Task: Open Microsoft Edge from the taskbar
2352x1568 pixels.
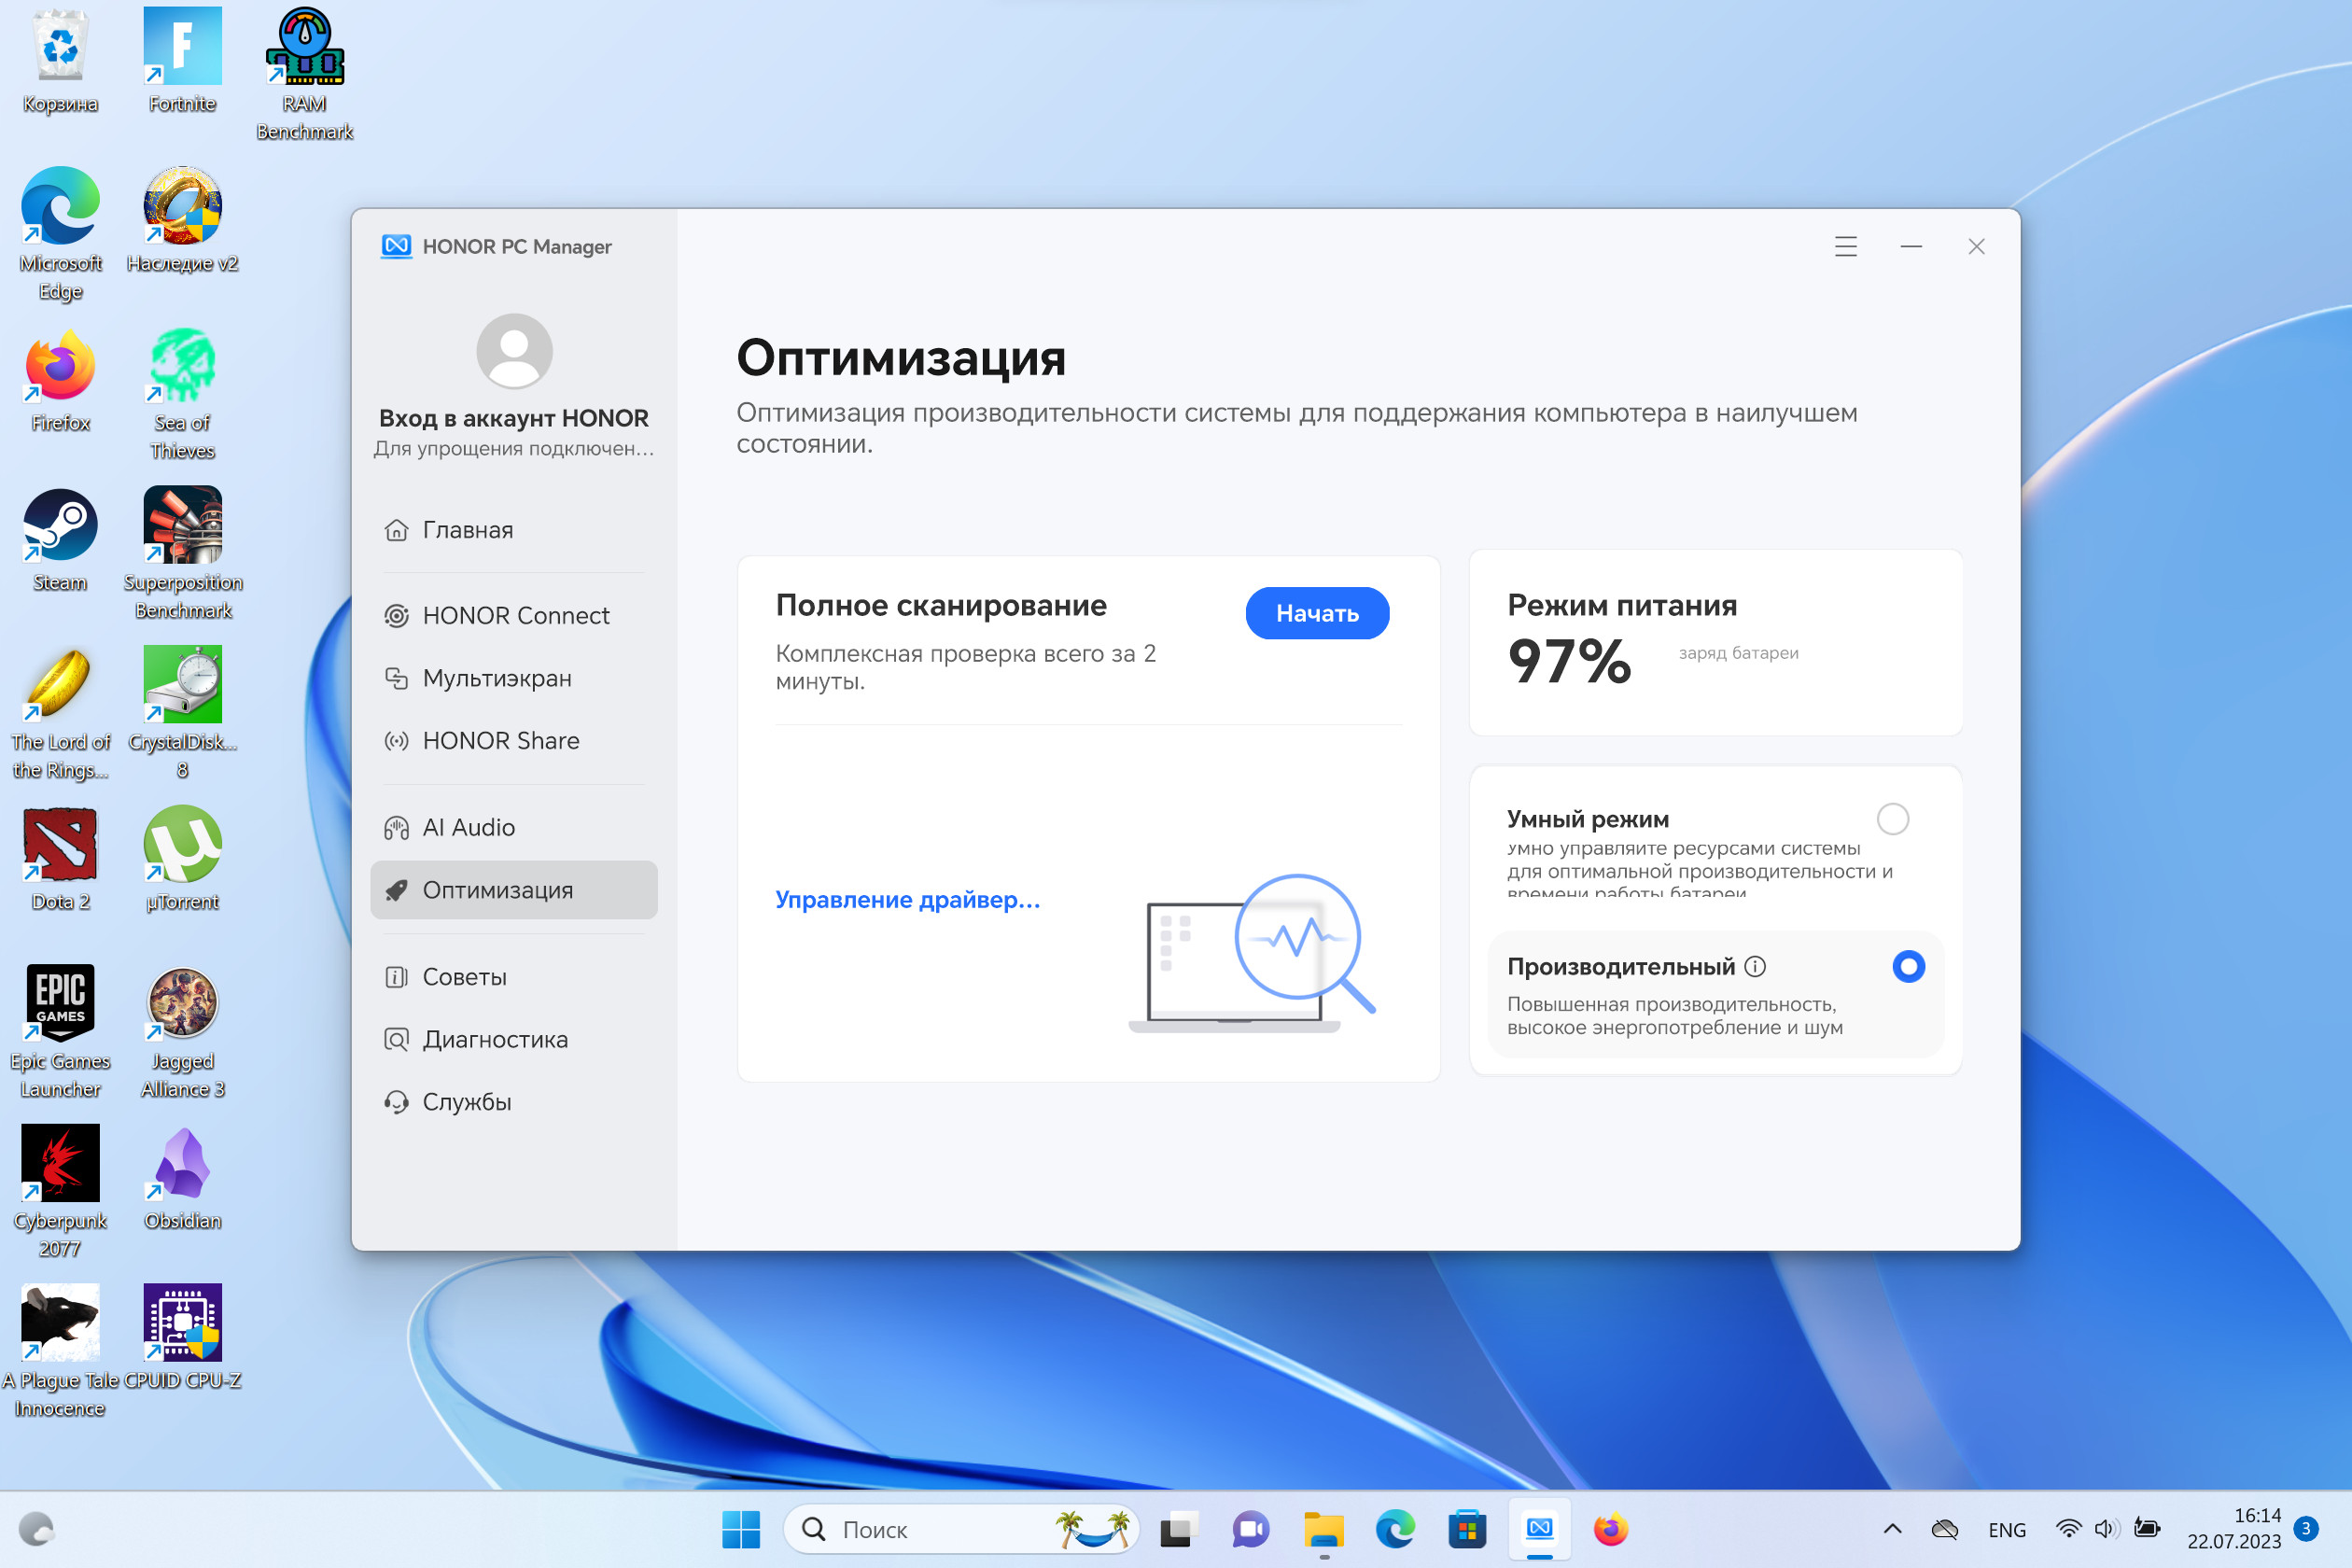Action: pyautogui.click(x=1395, y=1529)
